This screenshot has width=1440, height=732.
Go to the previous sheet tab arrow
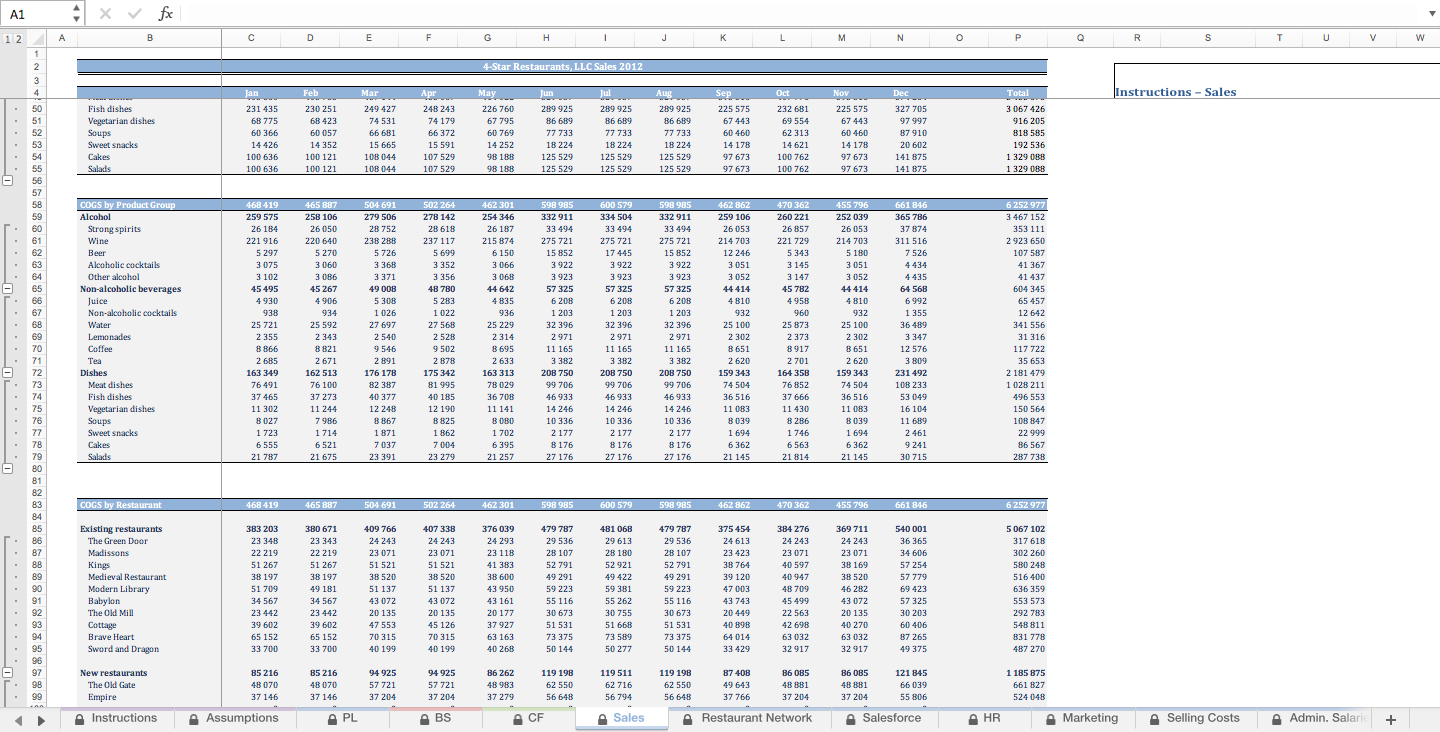pyautogui.click(x=18, y=719)
